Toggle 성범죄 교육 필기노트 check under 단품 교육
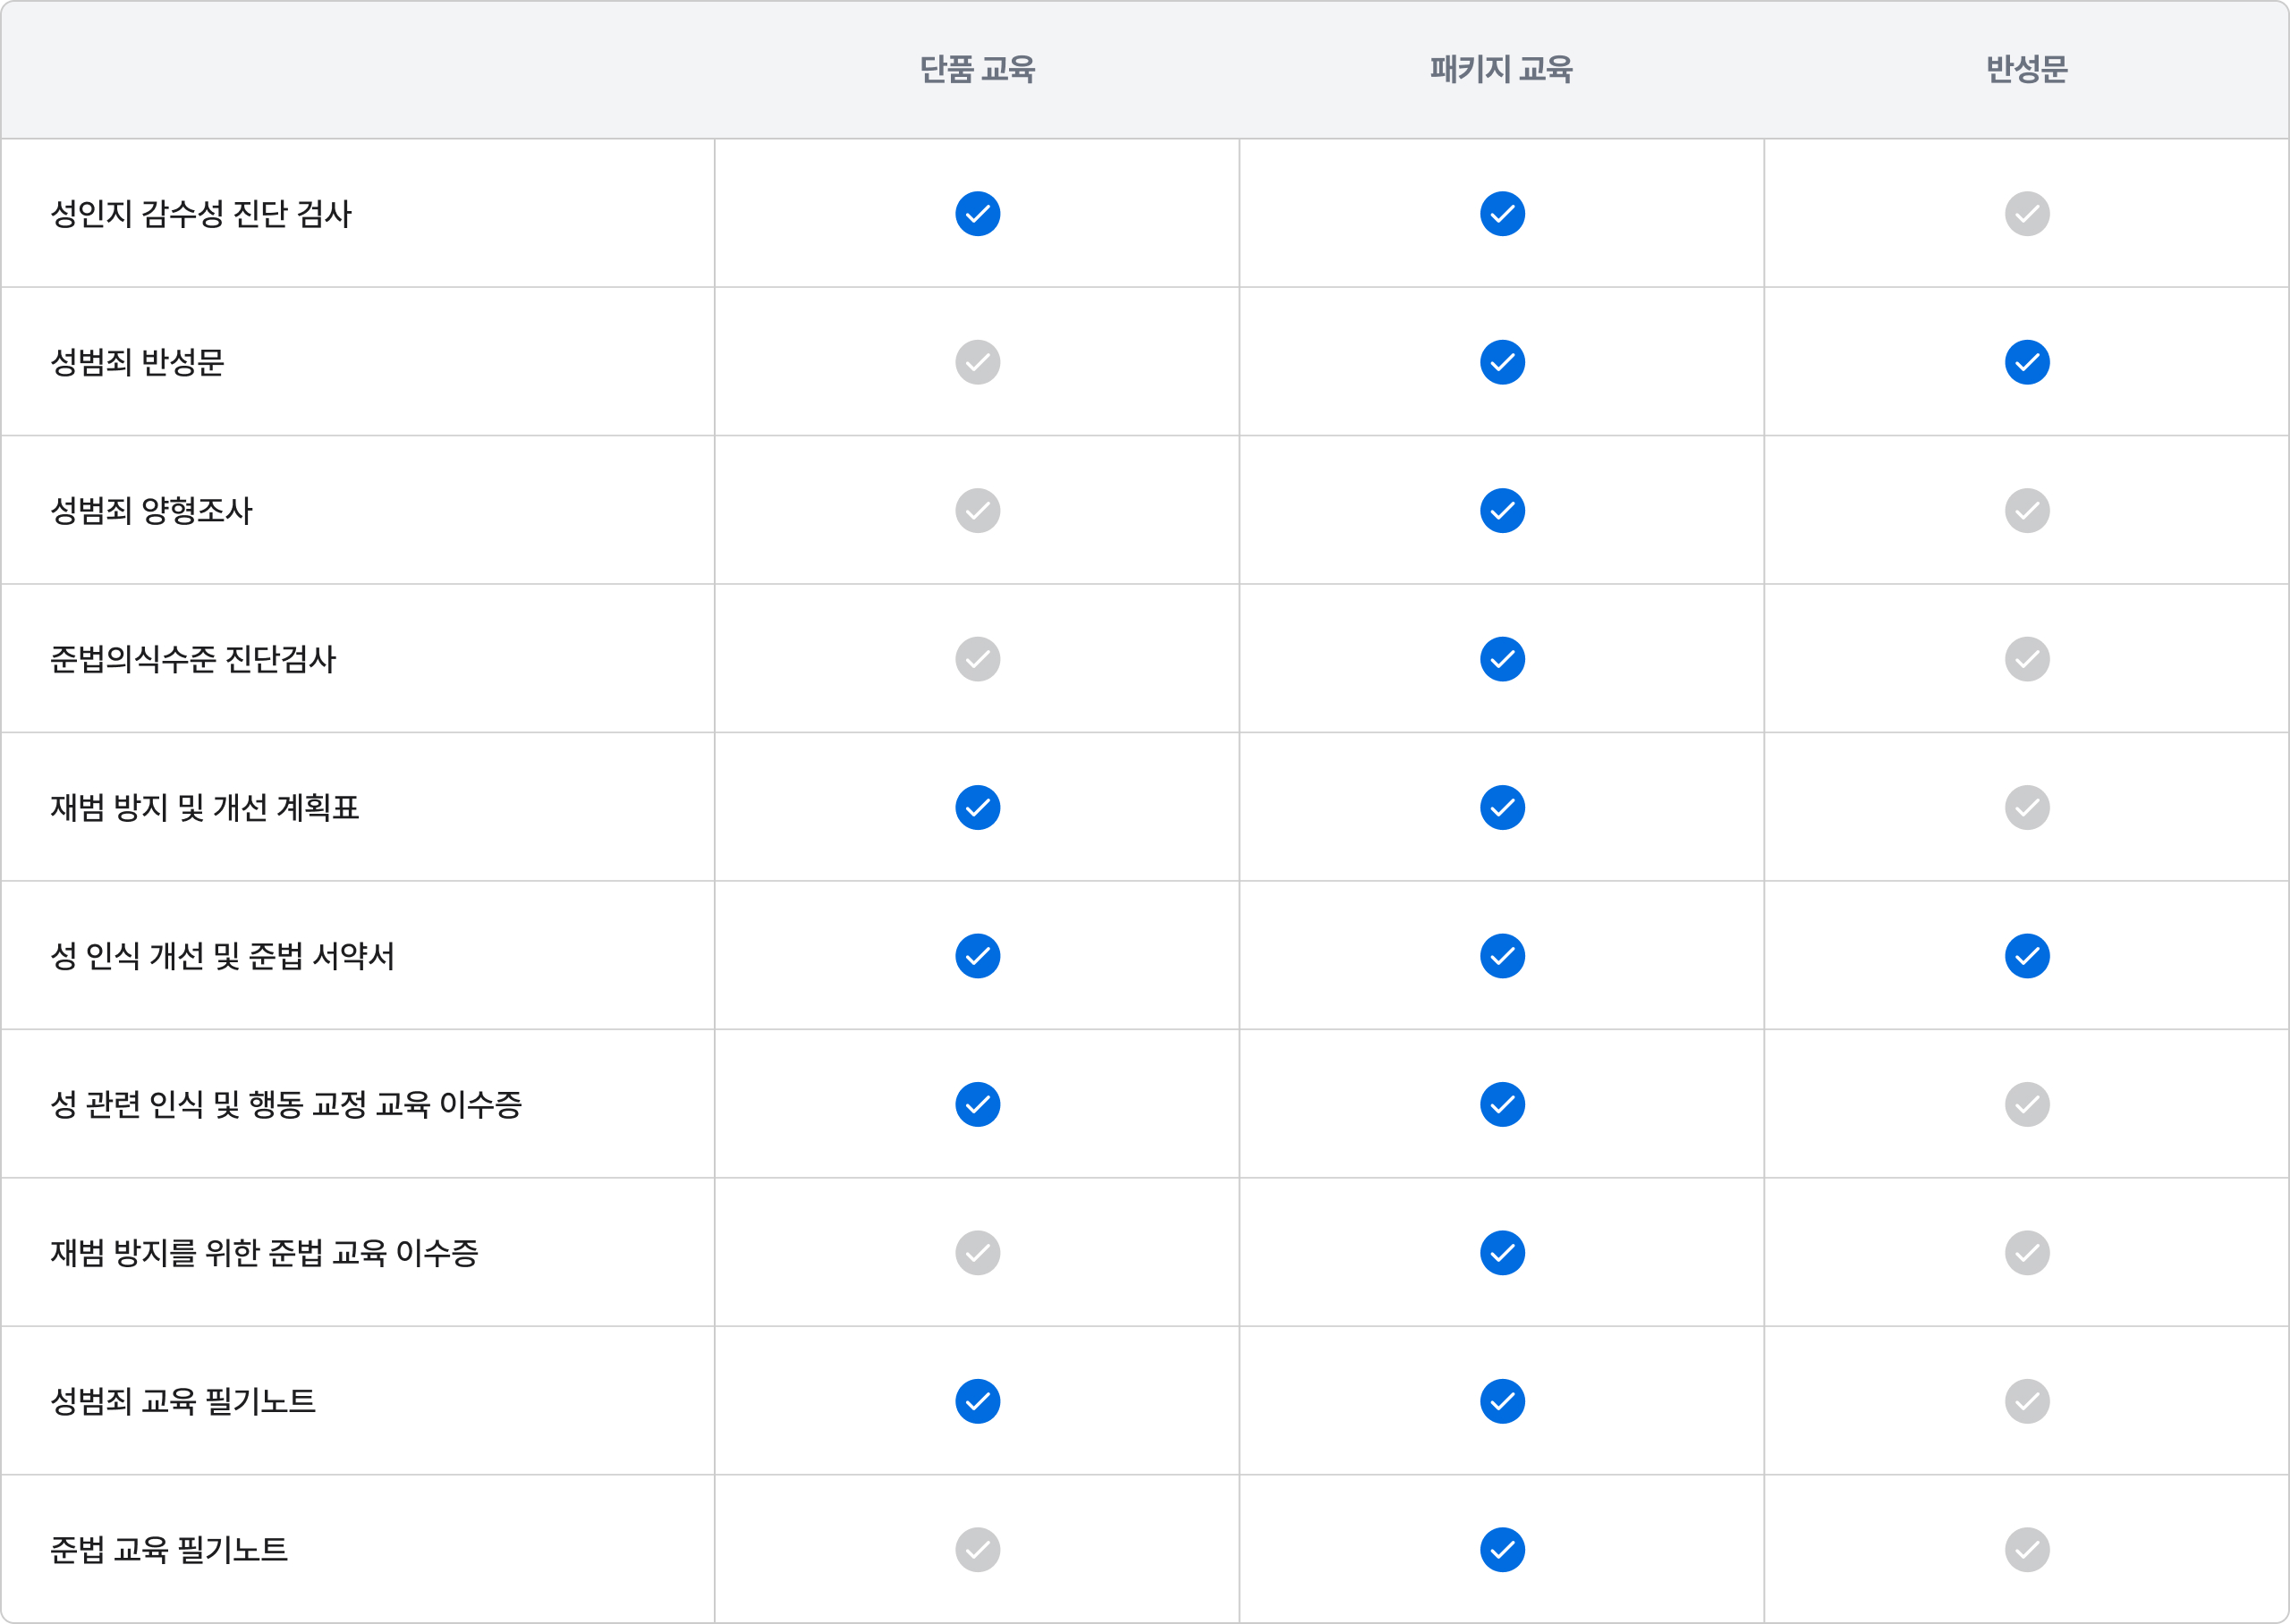Screen dimensions: 2290x1624 [x=977, y=1401]
